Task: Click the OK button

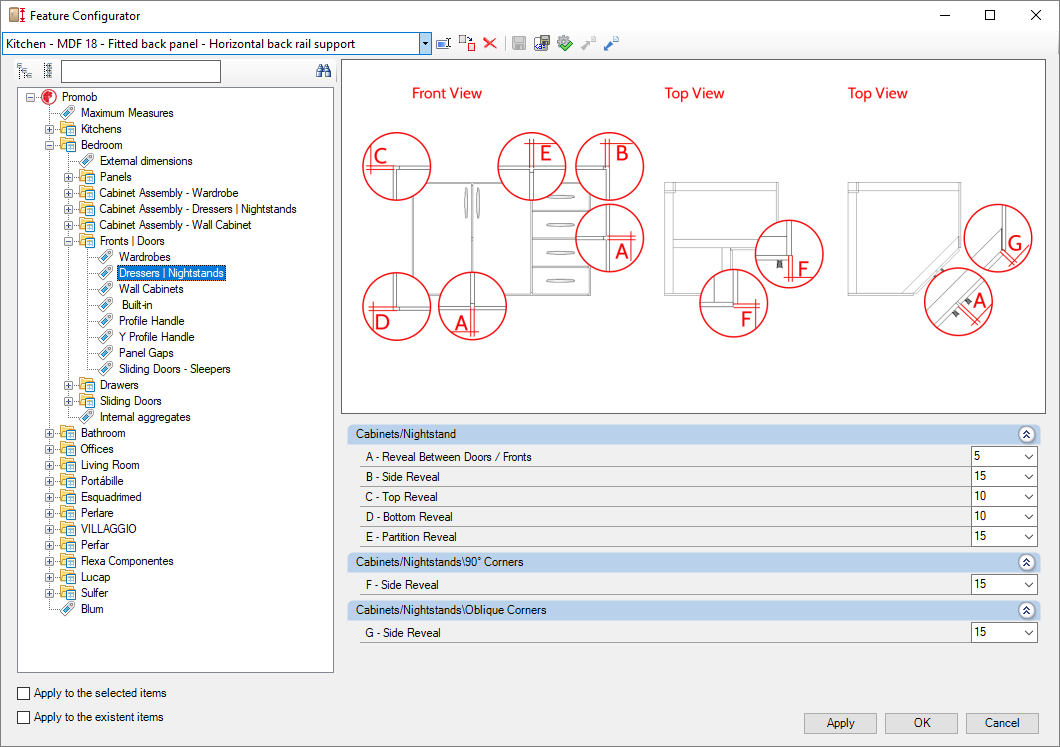Action: [921, 723]
